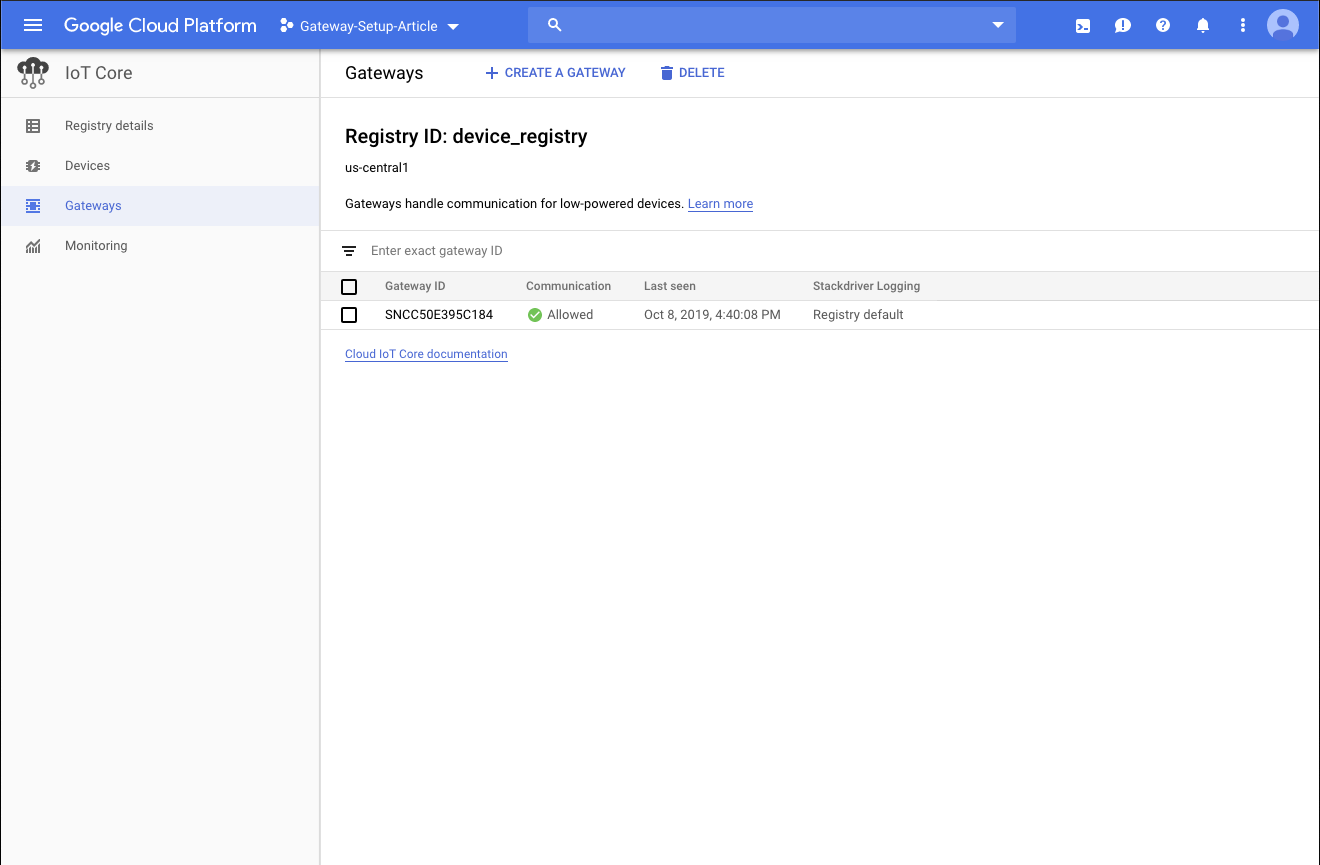Click the IoT Core pin icon
This screenshot has height=865, width=1320.
point(31,72)
